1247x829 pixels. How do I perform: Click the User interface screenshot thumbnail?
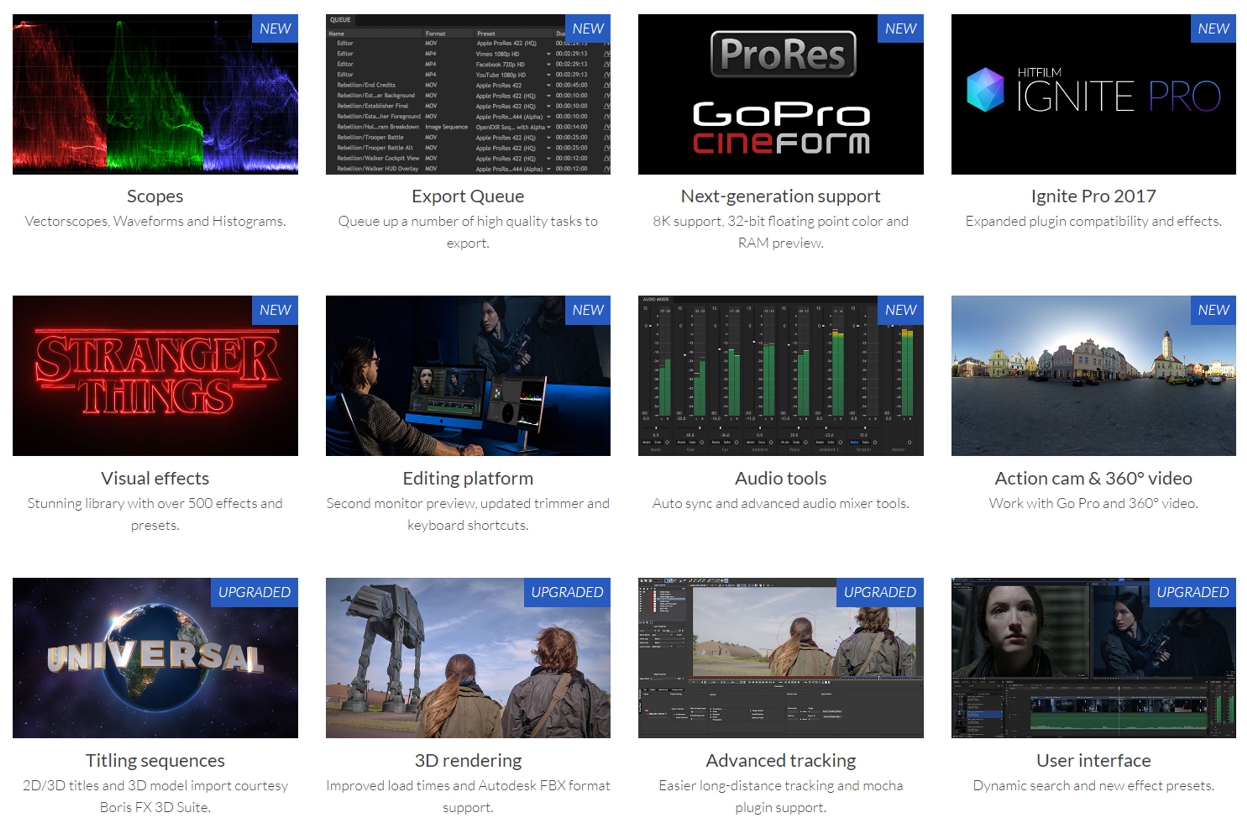pos(1094,658)
